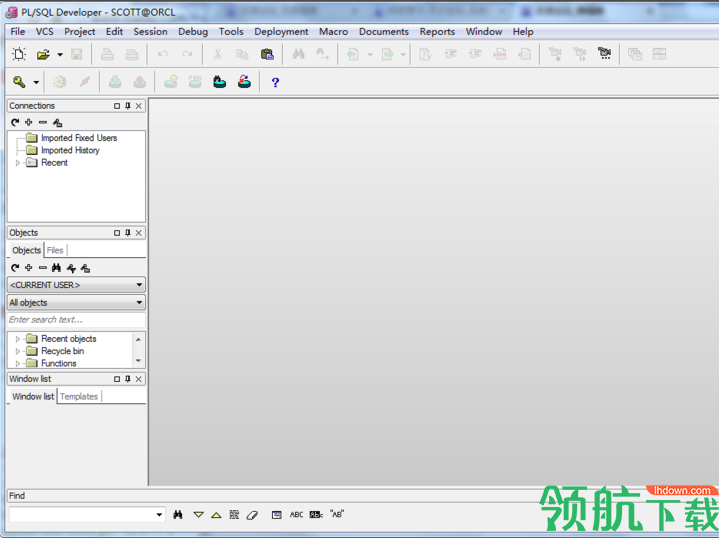The height and width of the screenshot is (538, 719).
Task: Open the Find text history dropdown arrow
Action: [159, 515]
